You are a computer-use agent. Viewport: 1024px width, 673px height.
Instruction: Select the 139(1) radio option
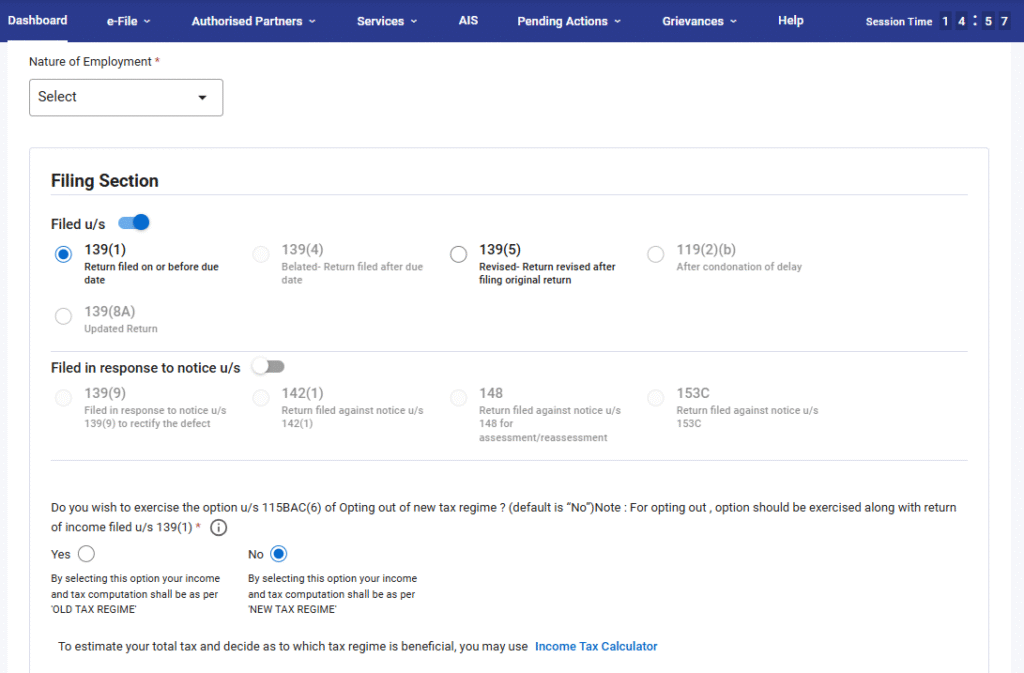click(64, 255)
